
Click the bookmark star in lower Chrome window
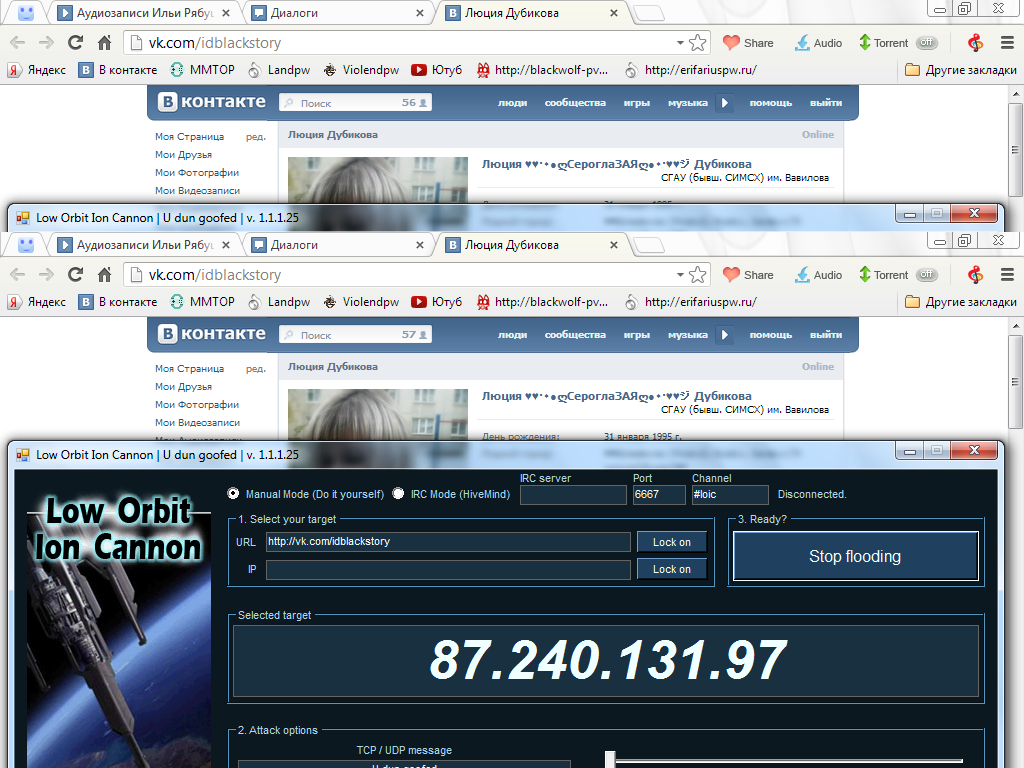697,275
